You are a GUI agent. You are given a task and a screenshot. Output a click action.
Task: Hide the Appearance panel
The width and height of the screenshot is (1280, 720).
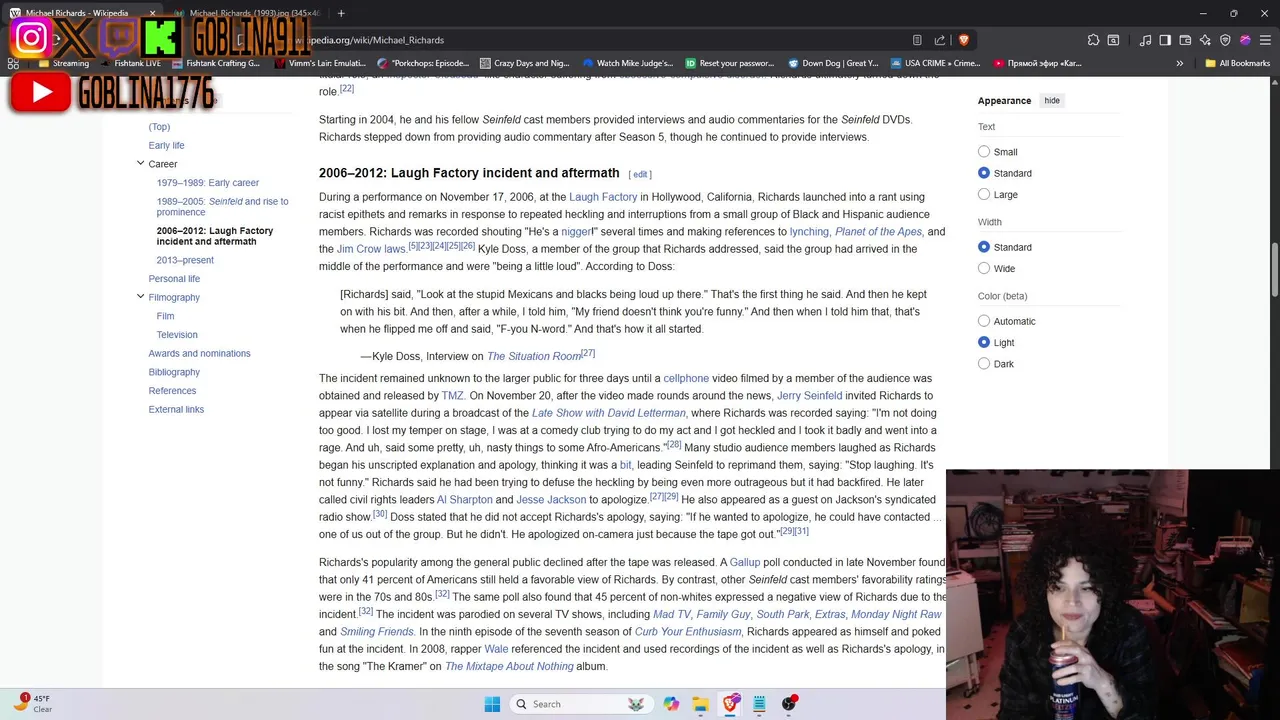[1052, 100]
